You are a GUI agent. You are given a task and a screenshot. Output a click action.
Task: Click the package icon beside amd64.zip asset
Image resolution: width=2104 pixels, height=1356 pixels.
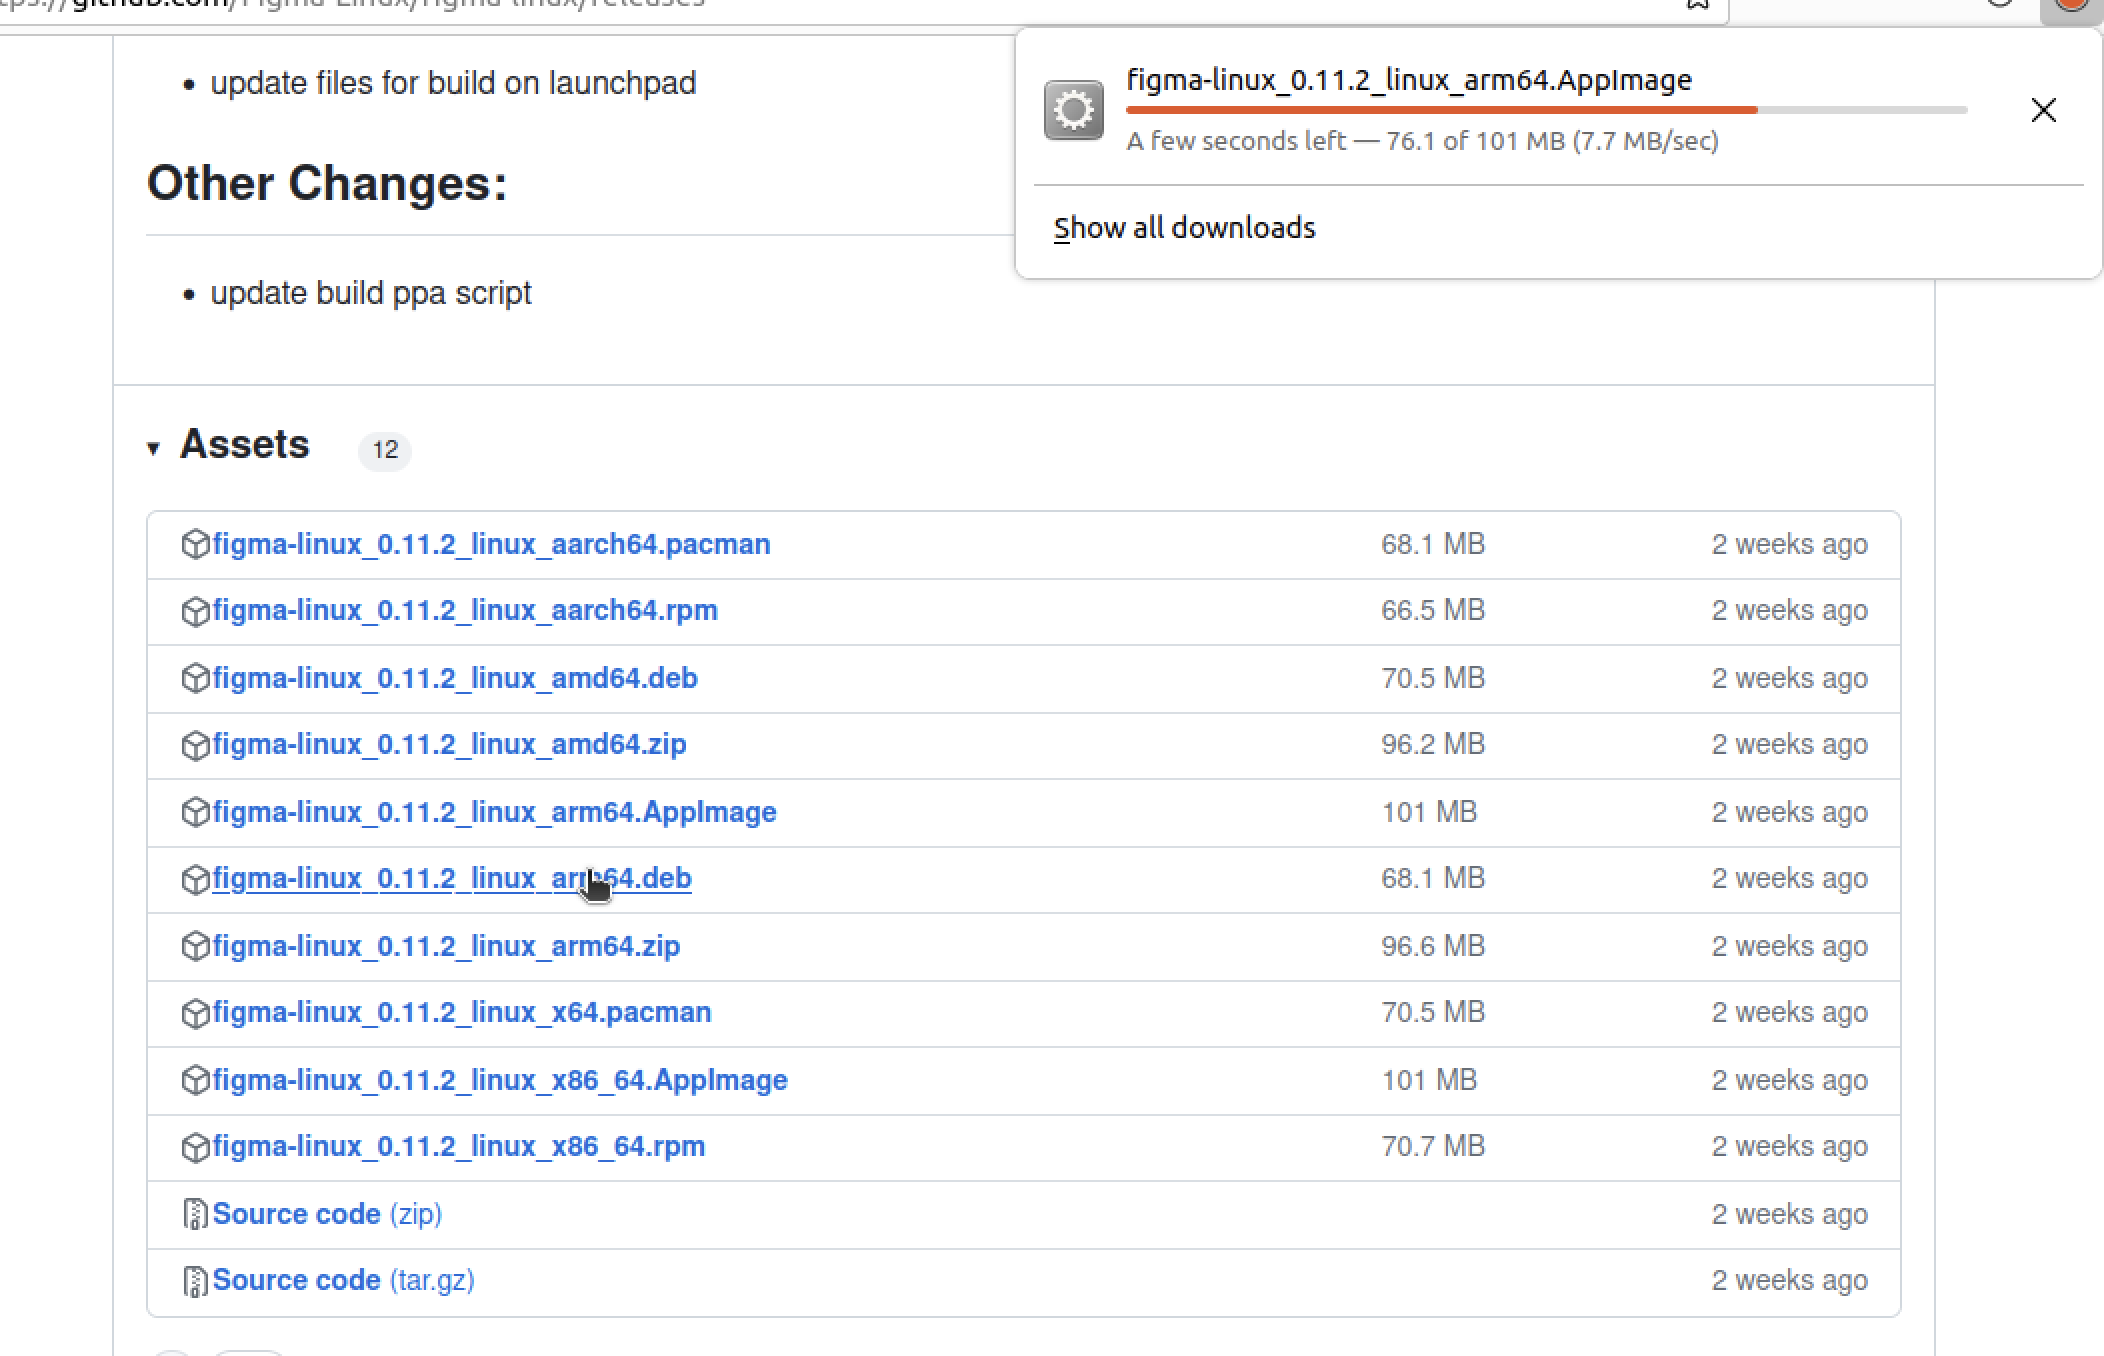point(195,745)
